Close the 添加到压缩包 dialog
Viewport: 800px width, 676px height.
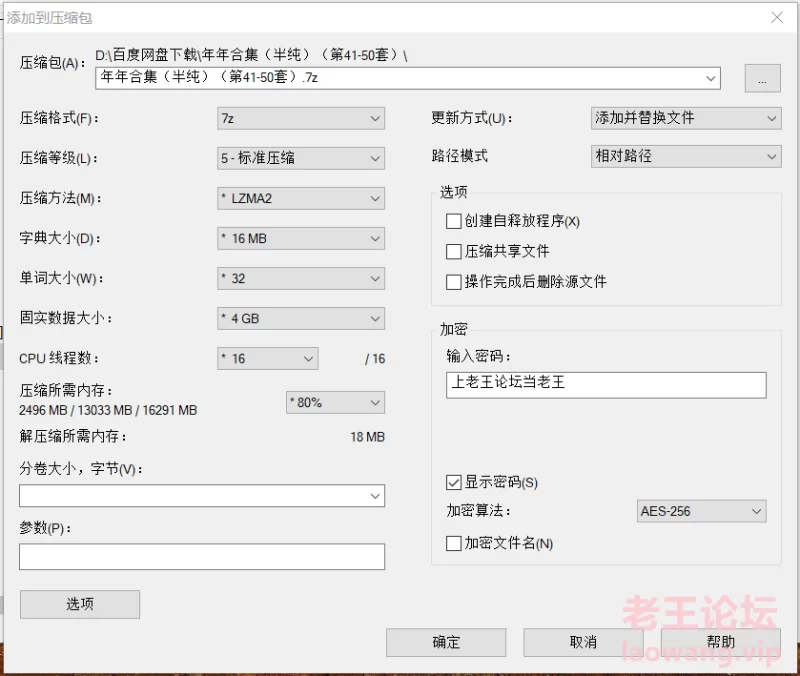[x=777, y=18]
